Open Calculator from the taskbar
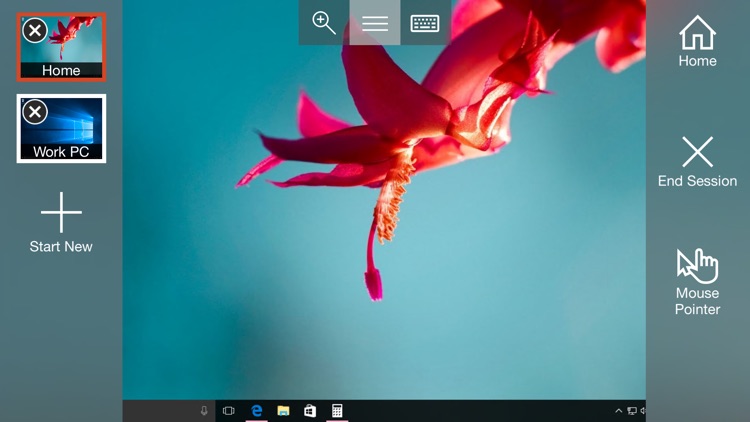 (337, 411)
